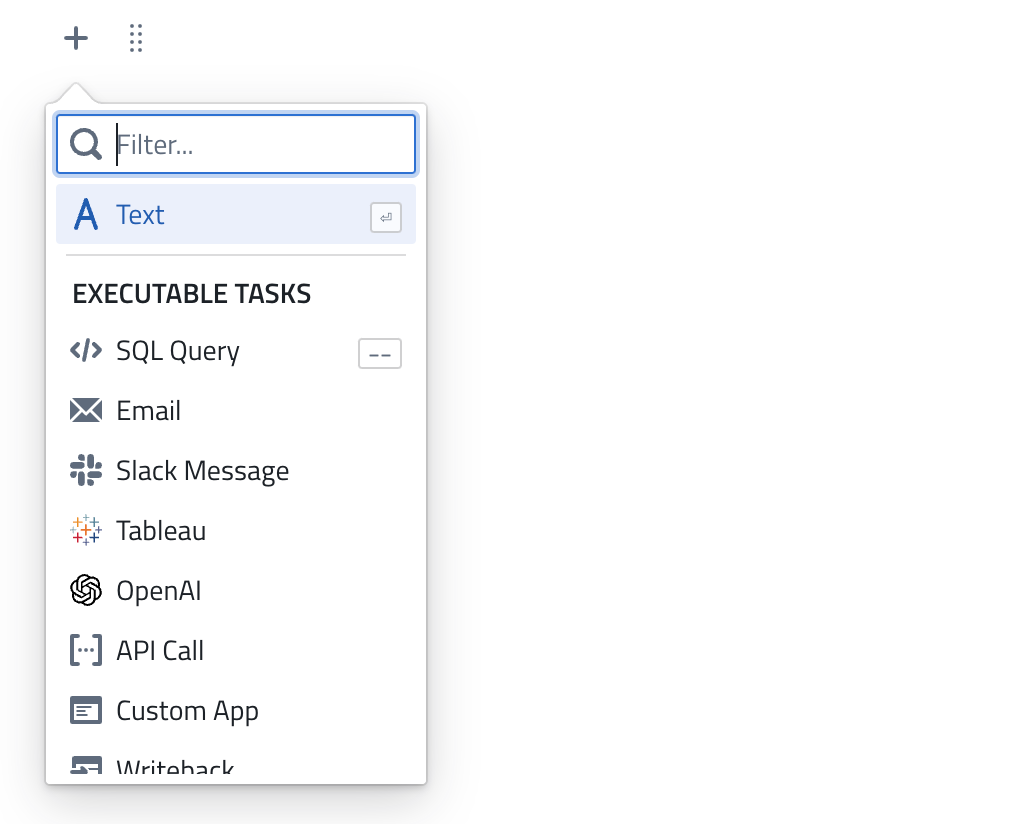Viewport: 1018px width, 824px height.
Task: Choose the API Call task
Action: [x=160, y=651]
